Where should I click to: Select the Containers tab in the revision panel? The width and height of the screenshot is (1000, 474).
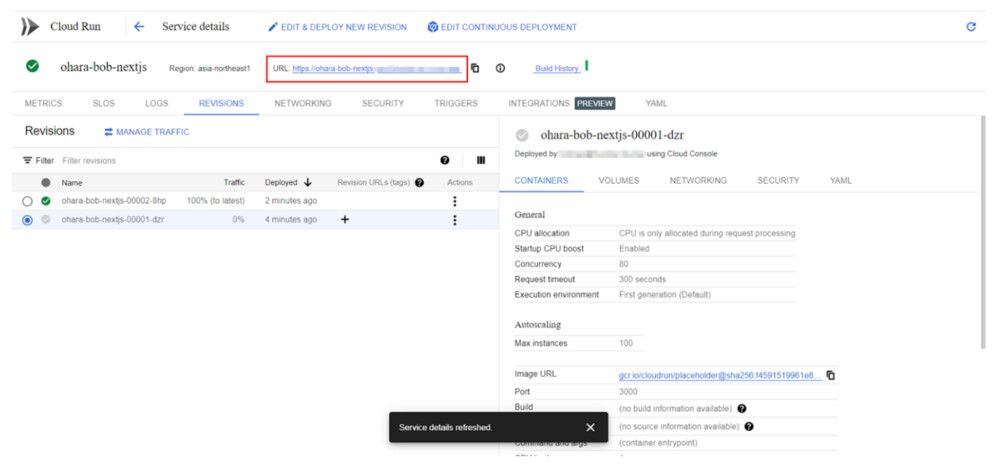541,181
